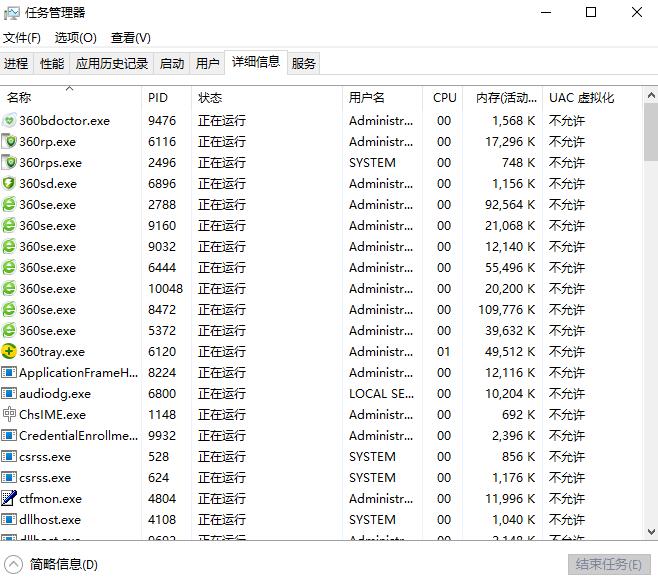Sort by the 状态 column header
The height and width of the screenshot is (588, 658).
(x=267, y=98)
